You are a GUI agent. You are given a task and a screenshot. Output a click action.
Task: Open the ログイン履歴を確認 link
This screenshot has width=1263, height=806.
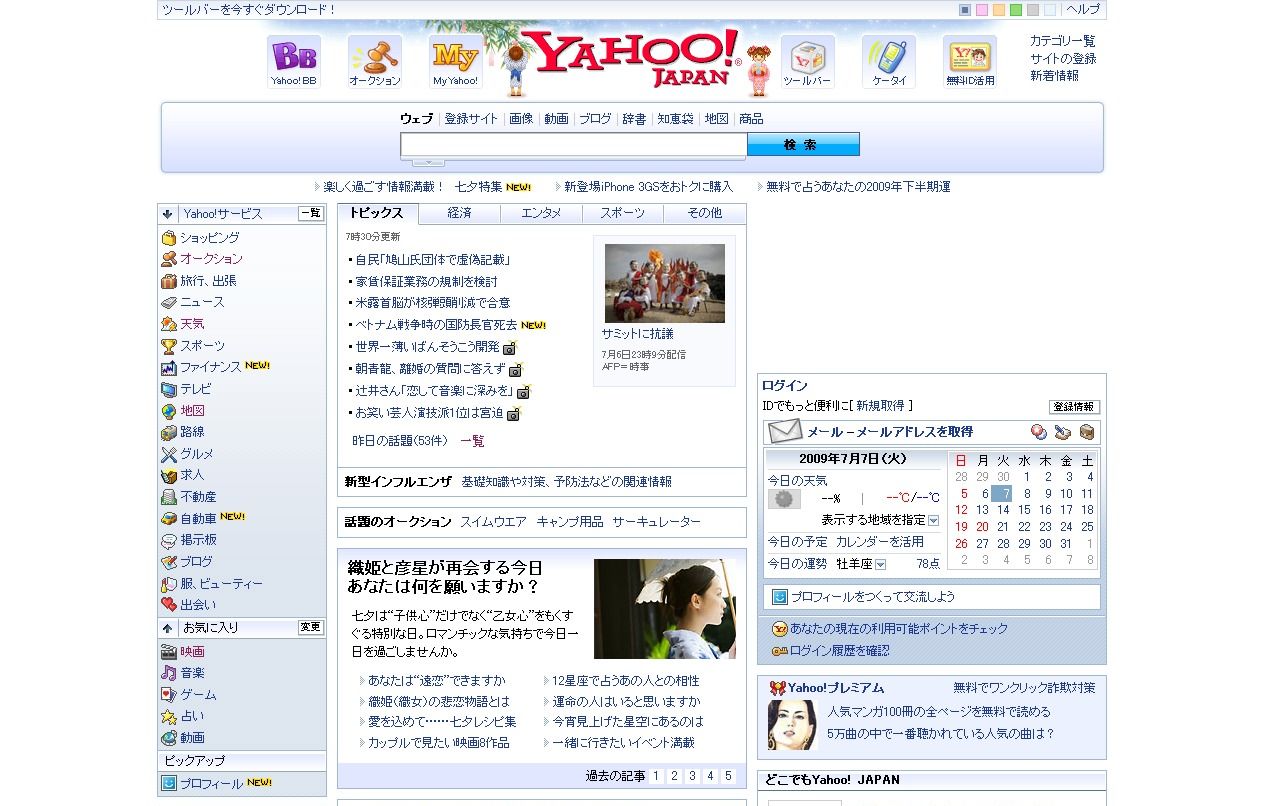(x=839, y=651)
